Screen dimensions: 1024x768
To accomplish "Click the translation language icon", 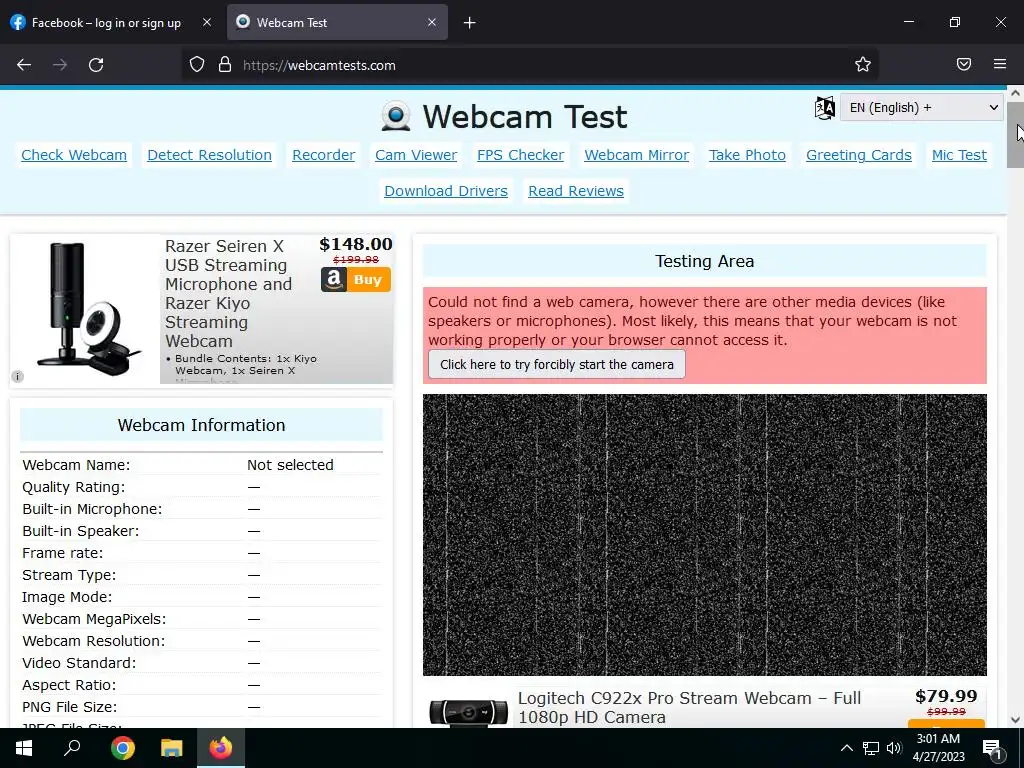I will pos(824,108).
